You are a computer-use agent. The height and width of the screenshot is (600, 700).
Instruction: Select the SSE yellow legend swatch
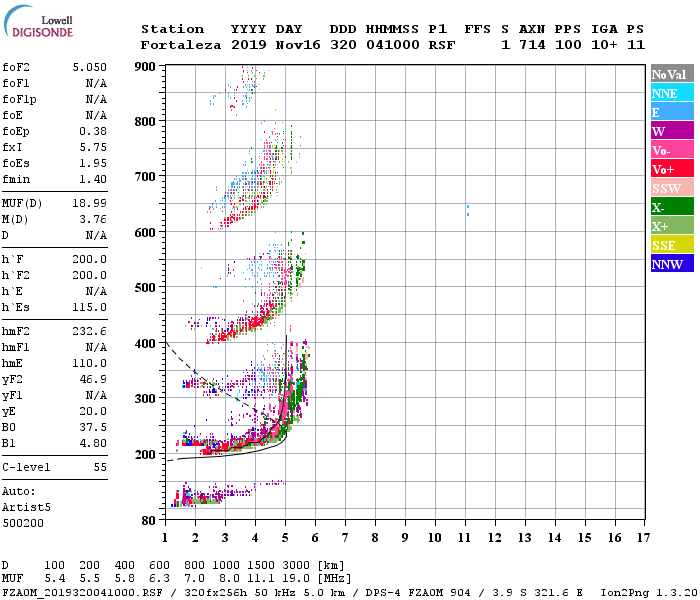tap(672, 245)
